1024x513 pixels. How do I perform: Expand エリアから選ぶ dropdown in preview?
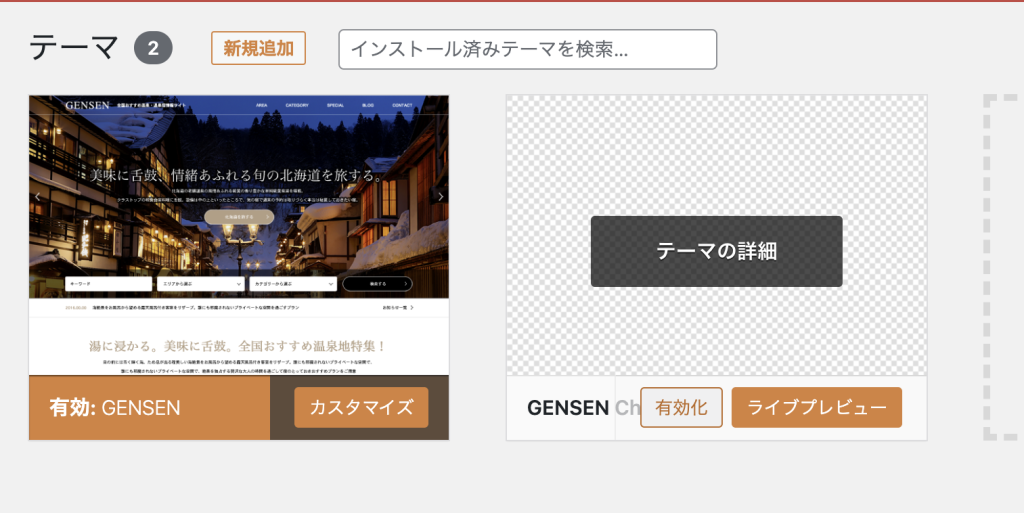(x=200, y=284)
